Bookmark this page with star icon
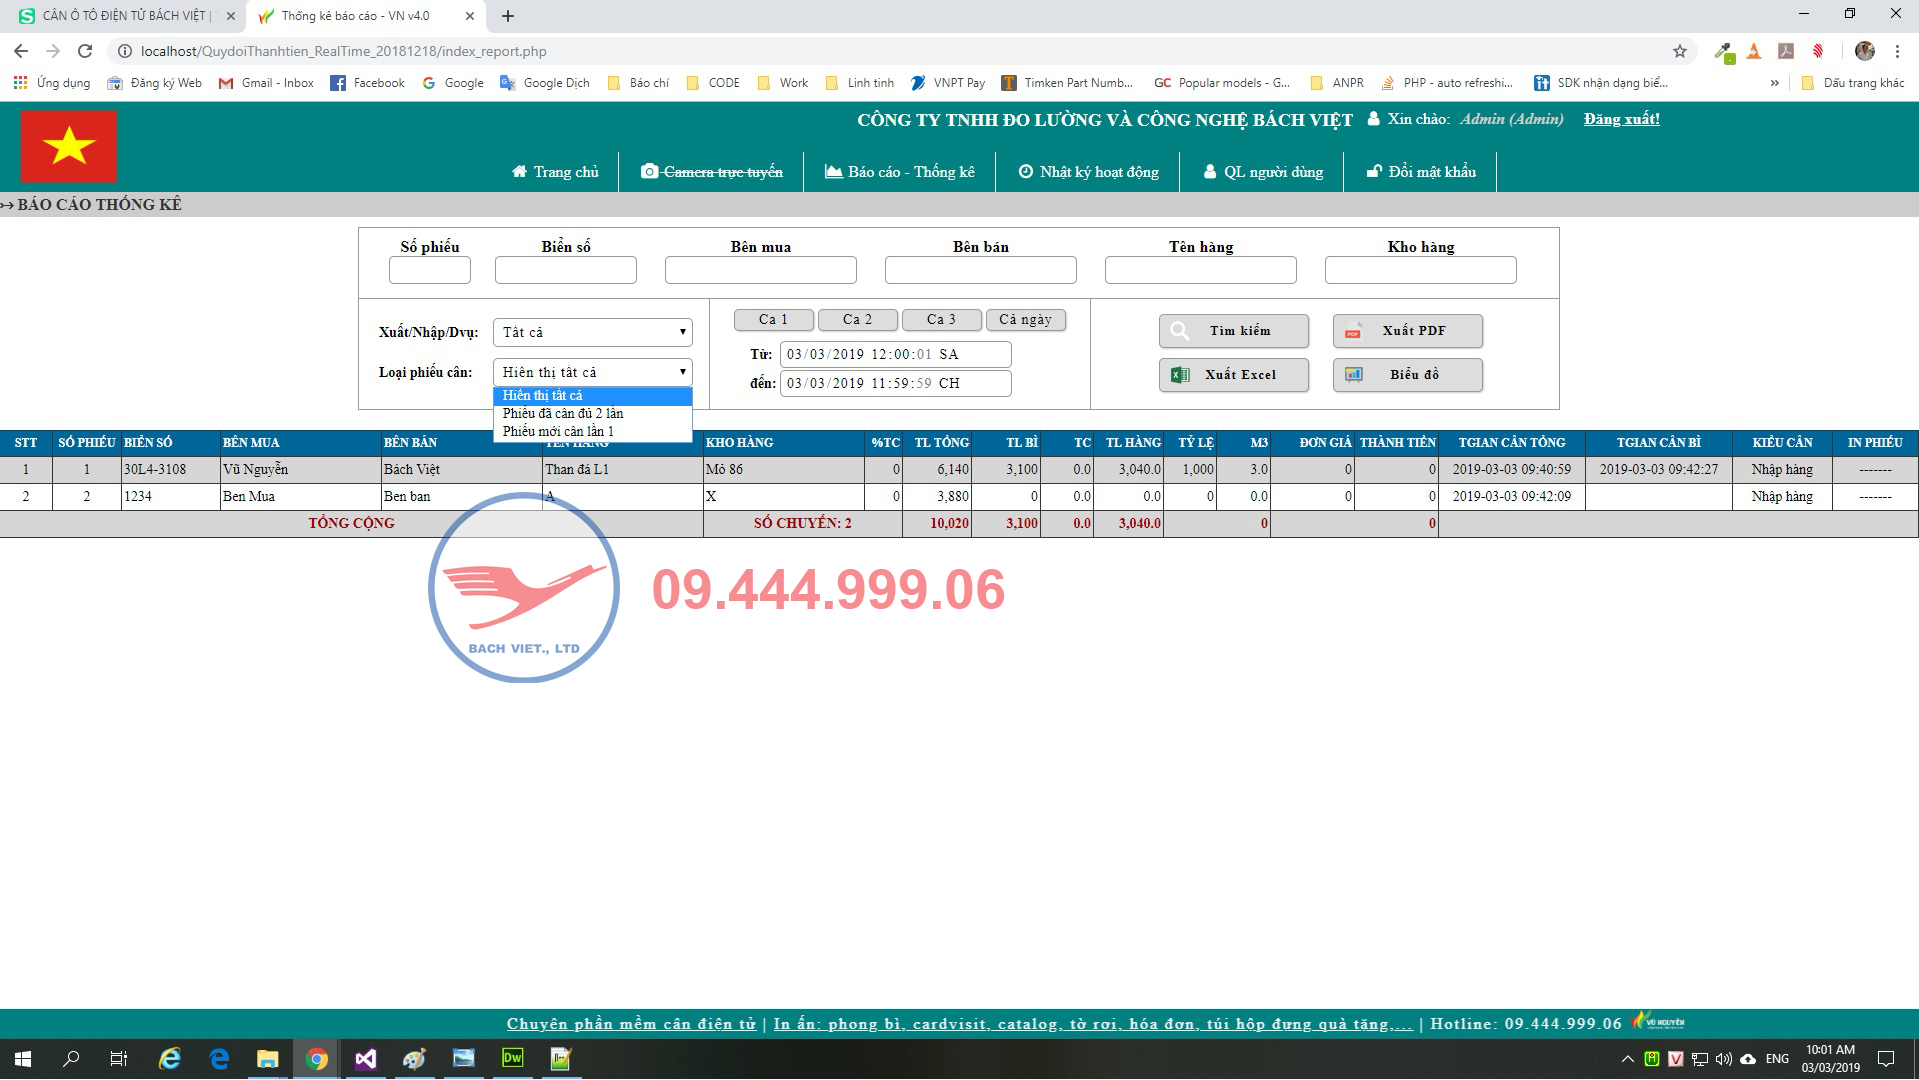 1680,51
